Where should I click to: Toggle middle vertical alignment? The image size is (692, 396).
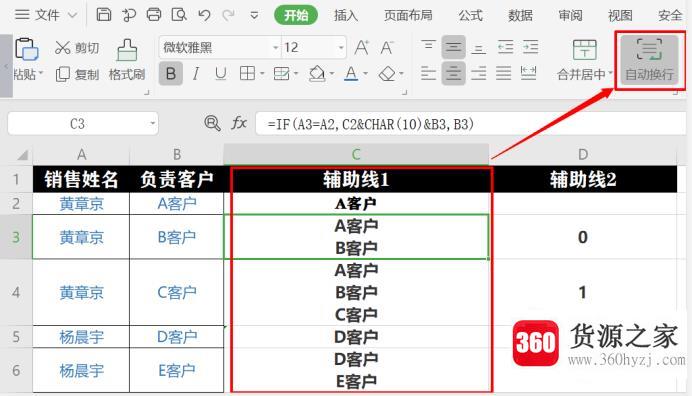tap(453, 47)
